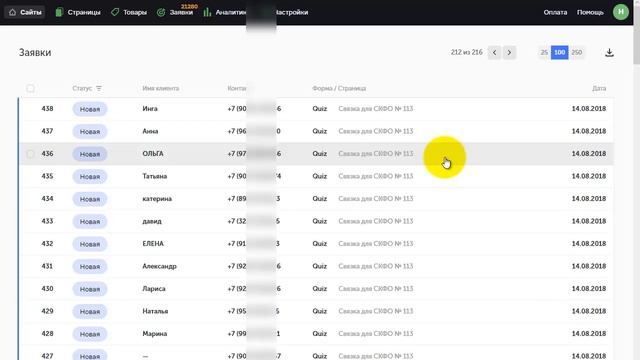Select client name ОЛЬГА
Viewport: 640px width, 360px height.
153,153
